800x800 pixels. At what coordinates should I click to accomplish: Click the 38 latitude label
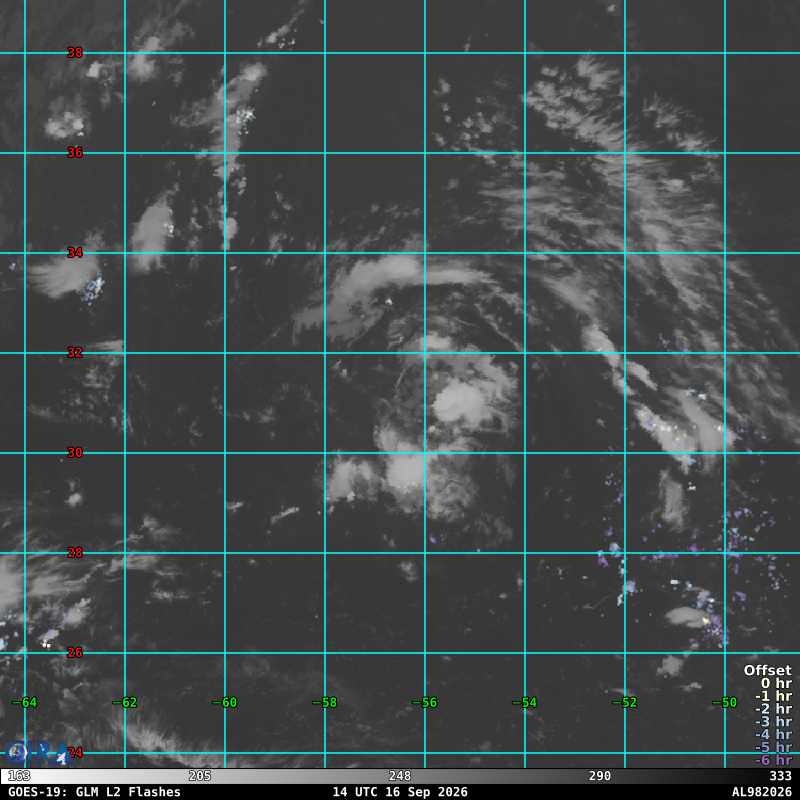75,53
